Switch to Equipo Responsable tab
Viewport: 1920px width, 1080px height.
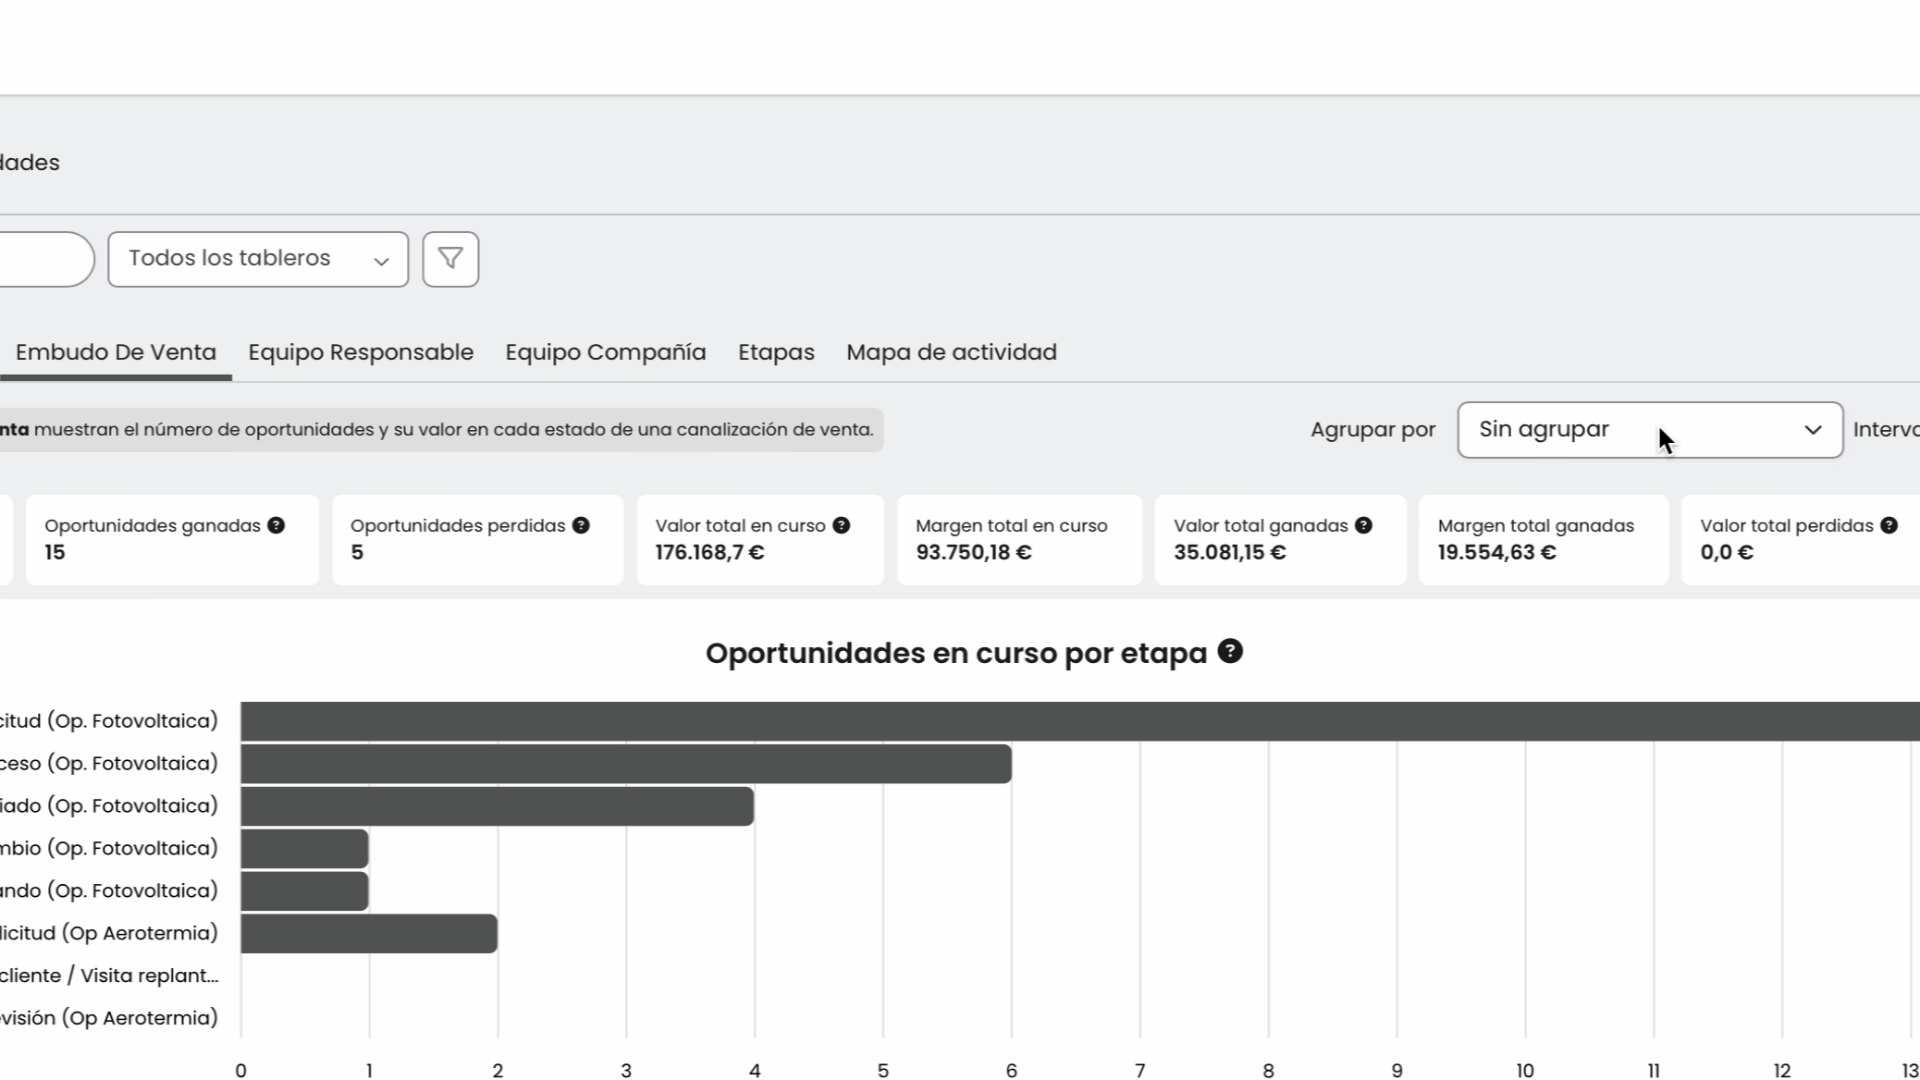click(x=361, y=352)
